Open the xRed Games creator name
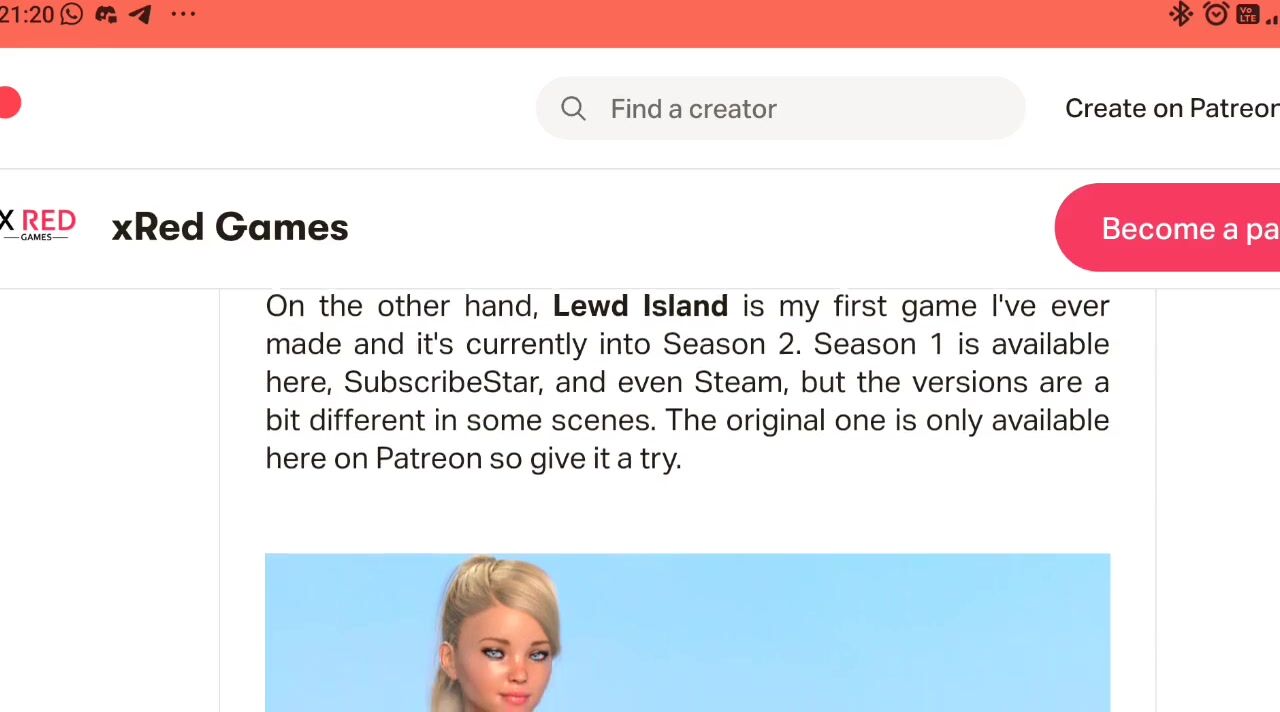 point(230,227)
